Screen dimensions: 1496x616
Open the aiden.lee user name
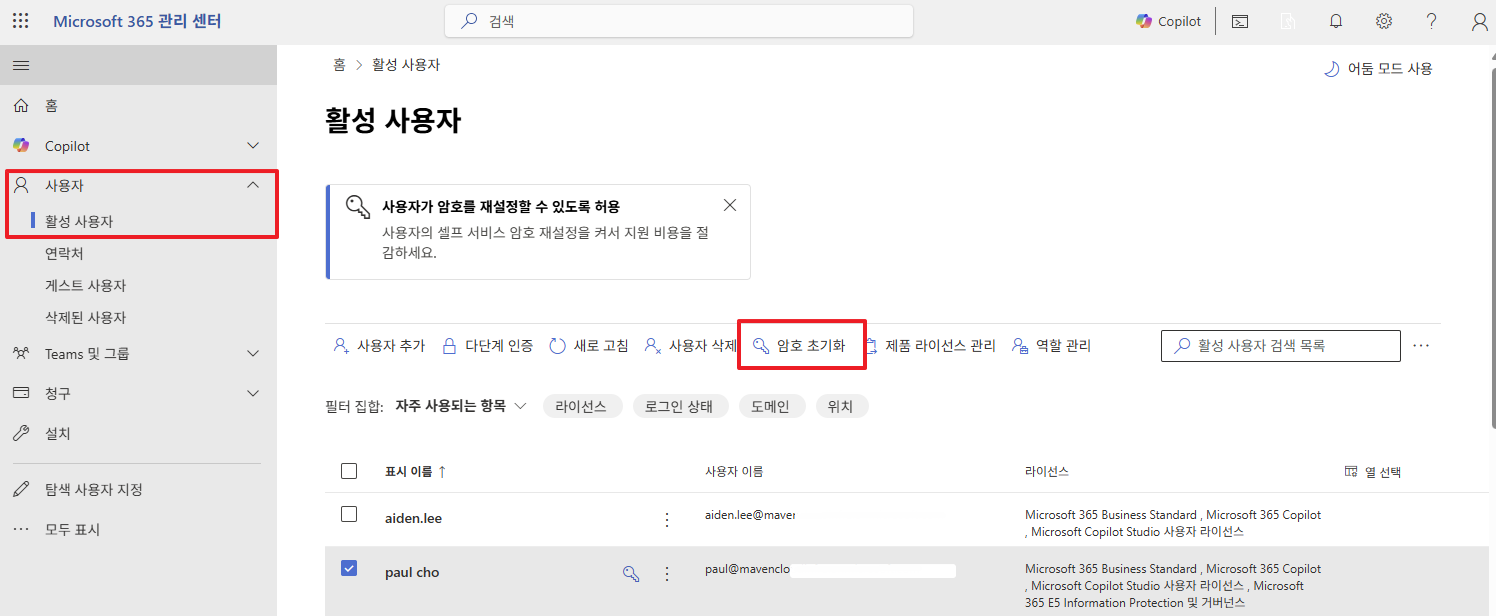point(413,519)
